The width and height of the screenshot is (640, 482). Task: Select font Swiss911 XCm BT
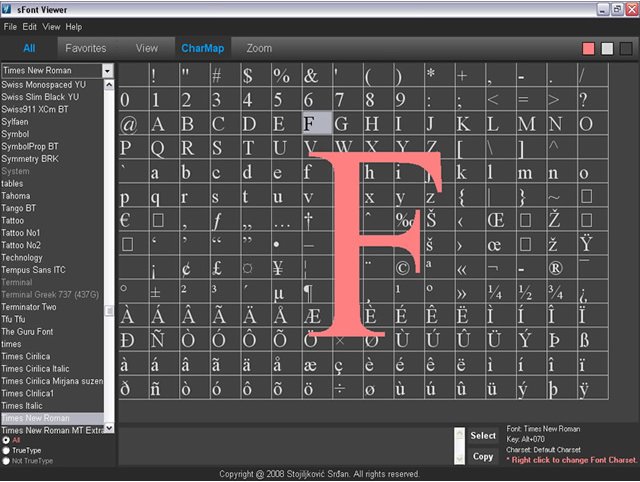[52, 109]
